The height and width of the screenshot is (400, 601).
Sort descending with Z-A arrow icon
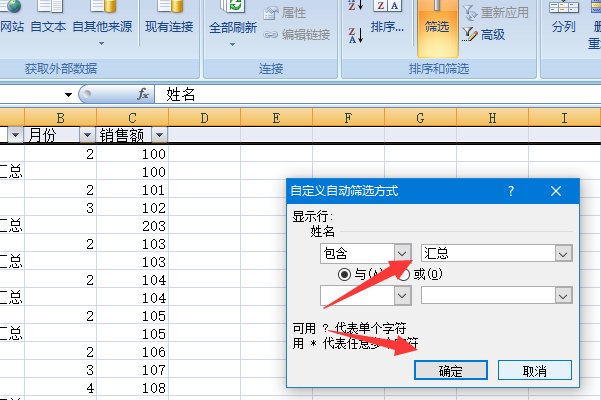pos(356,35)
